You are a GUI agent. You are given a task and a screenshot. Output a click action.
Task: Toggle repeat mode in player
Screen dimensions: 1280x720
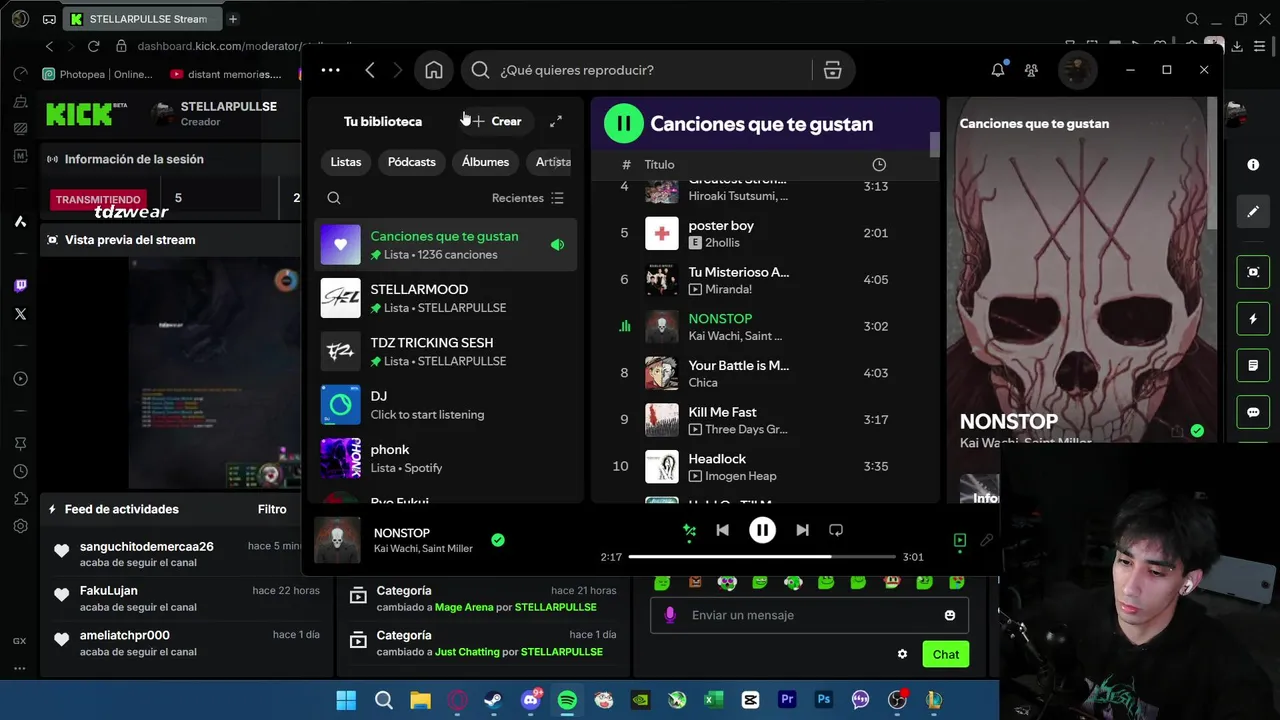(x=836, y=530)
